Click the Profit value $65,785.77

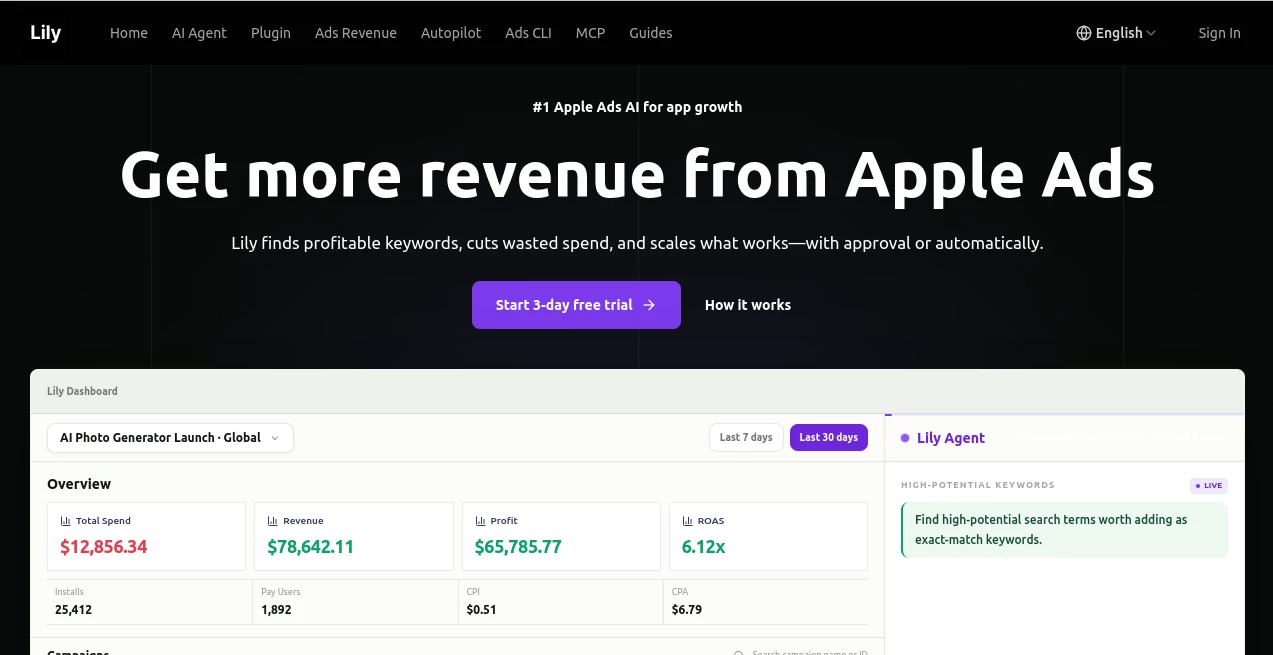(518, 547)
